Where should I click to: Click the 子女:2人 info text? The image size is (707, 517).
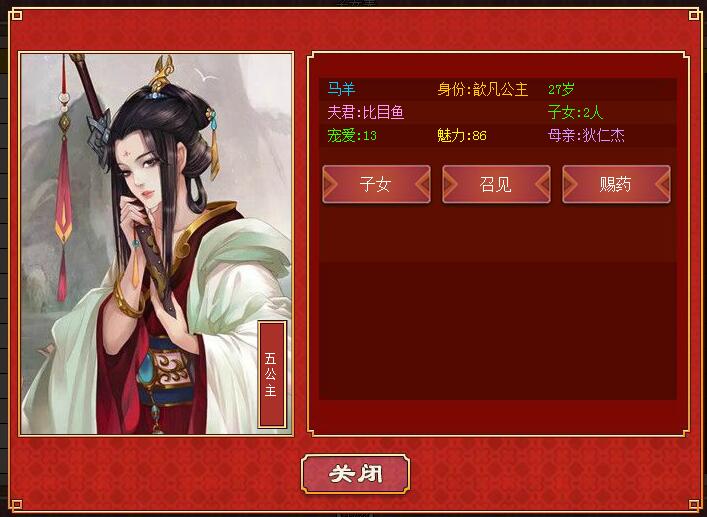[x=575, y=112]
